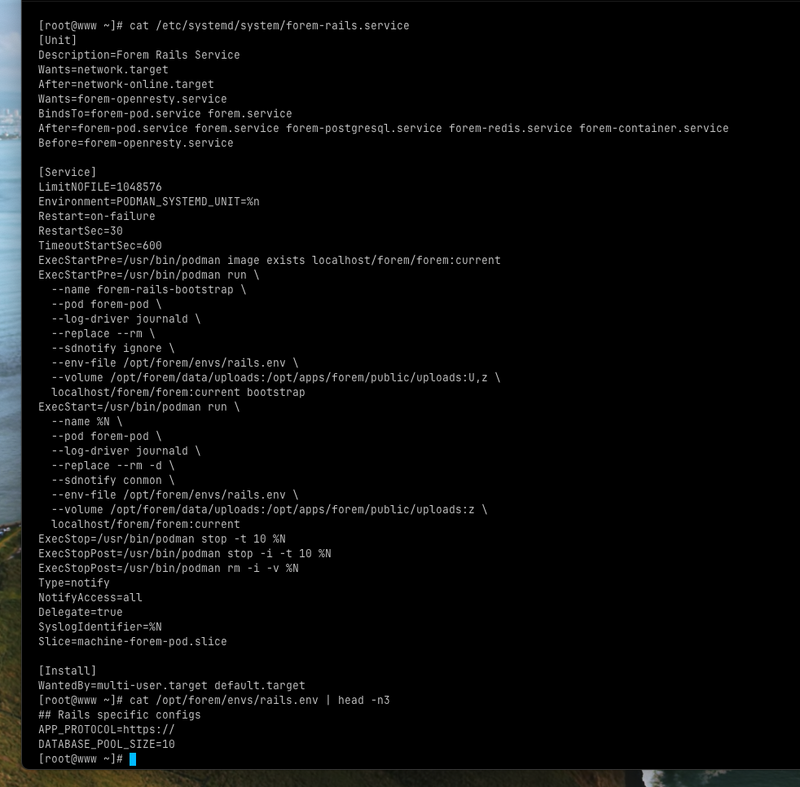The height and width of the screenshot is (787, 800).
Task: Click the Delegate=true line
Action: point(80,612)
